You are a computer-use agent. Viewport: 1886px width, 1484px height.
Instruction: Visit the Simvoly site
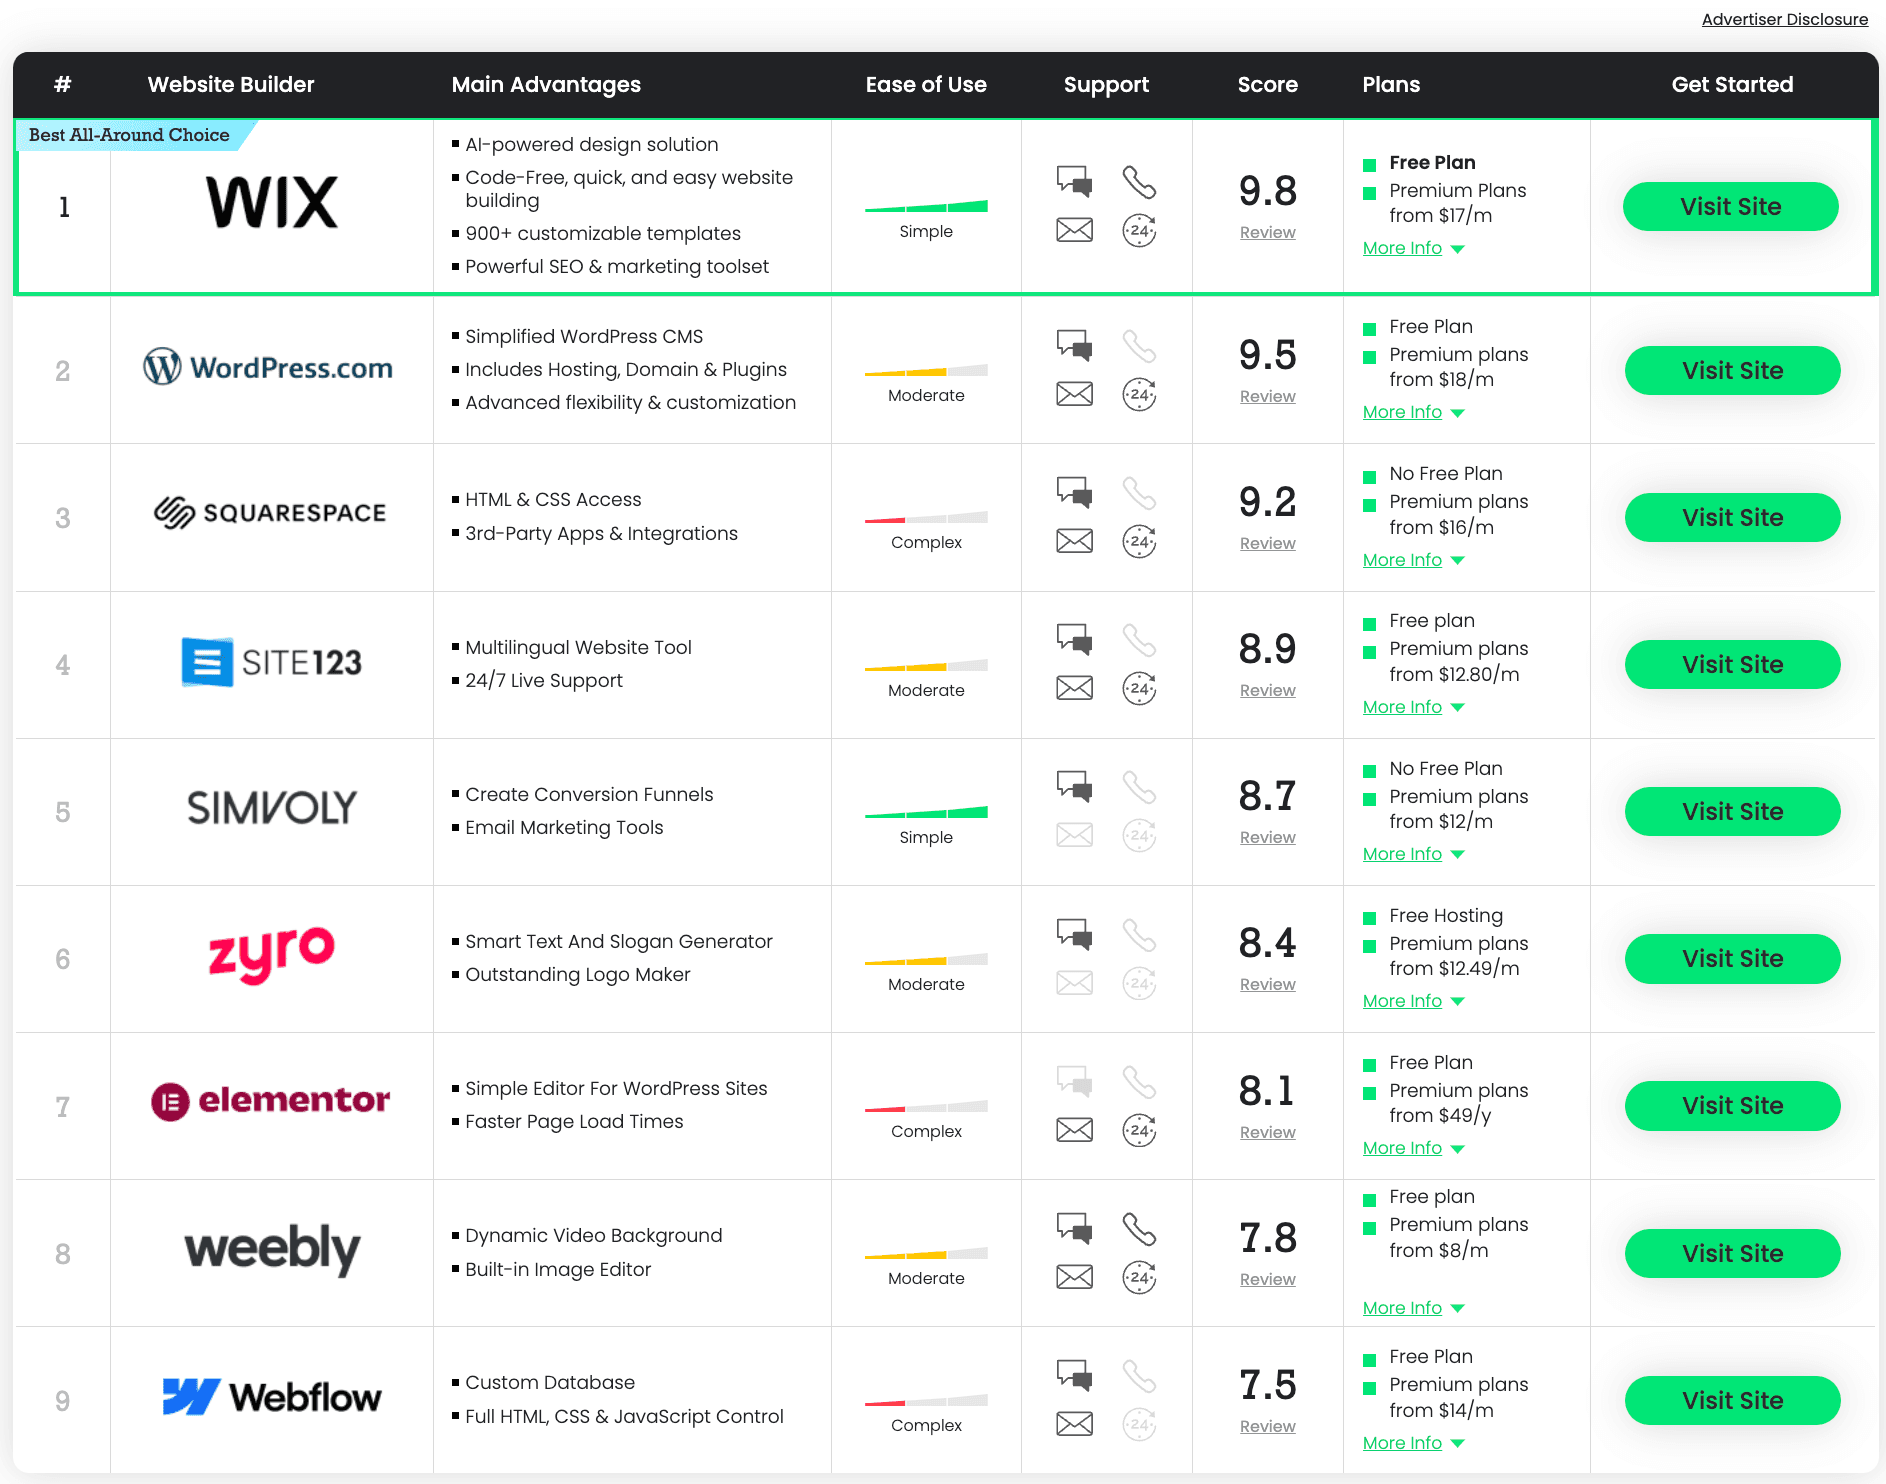click(1732, 812)
